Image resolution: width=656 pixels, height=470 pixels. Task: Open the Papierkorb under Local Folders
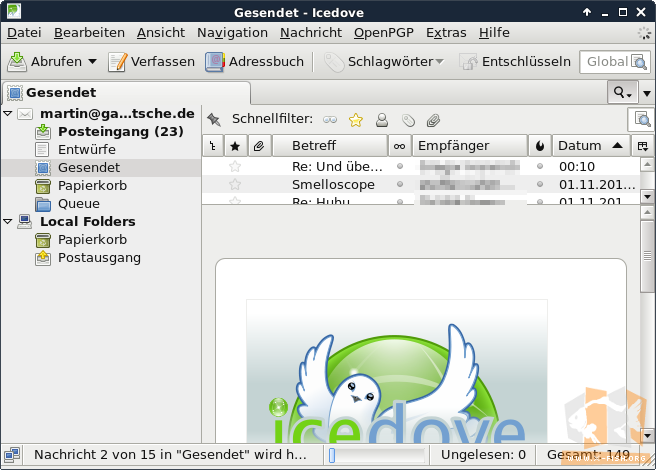tap(92, 239)
